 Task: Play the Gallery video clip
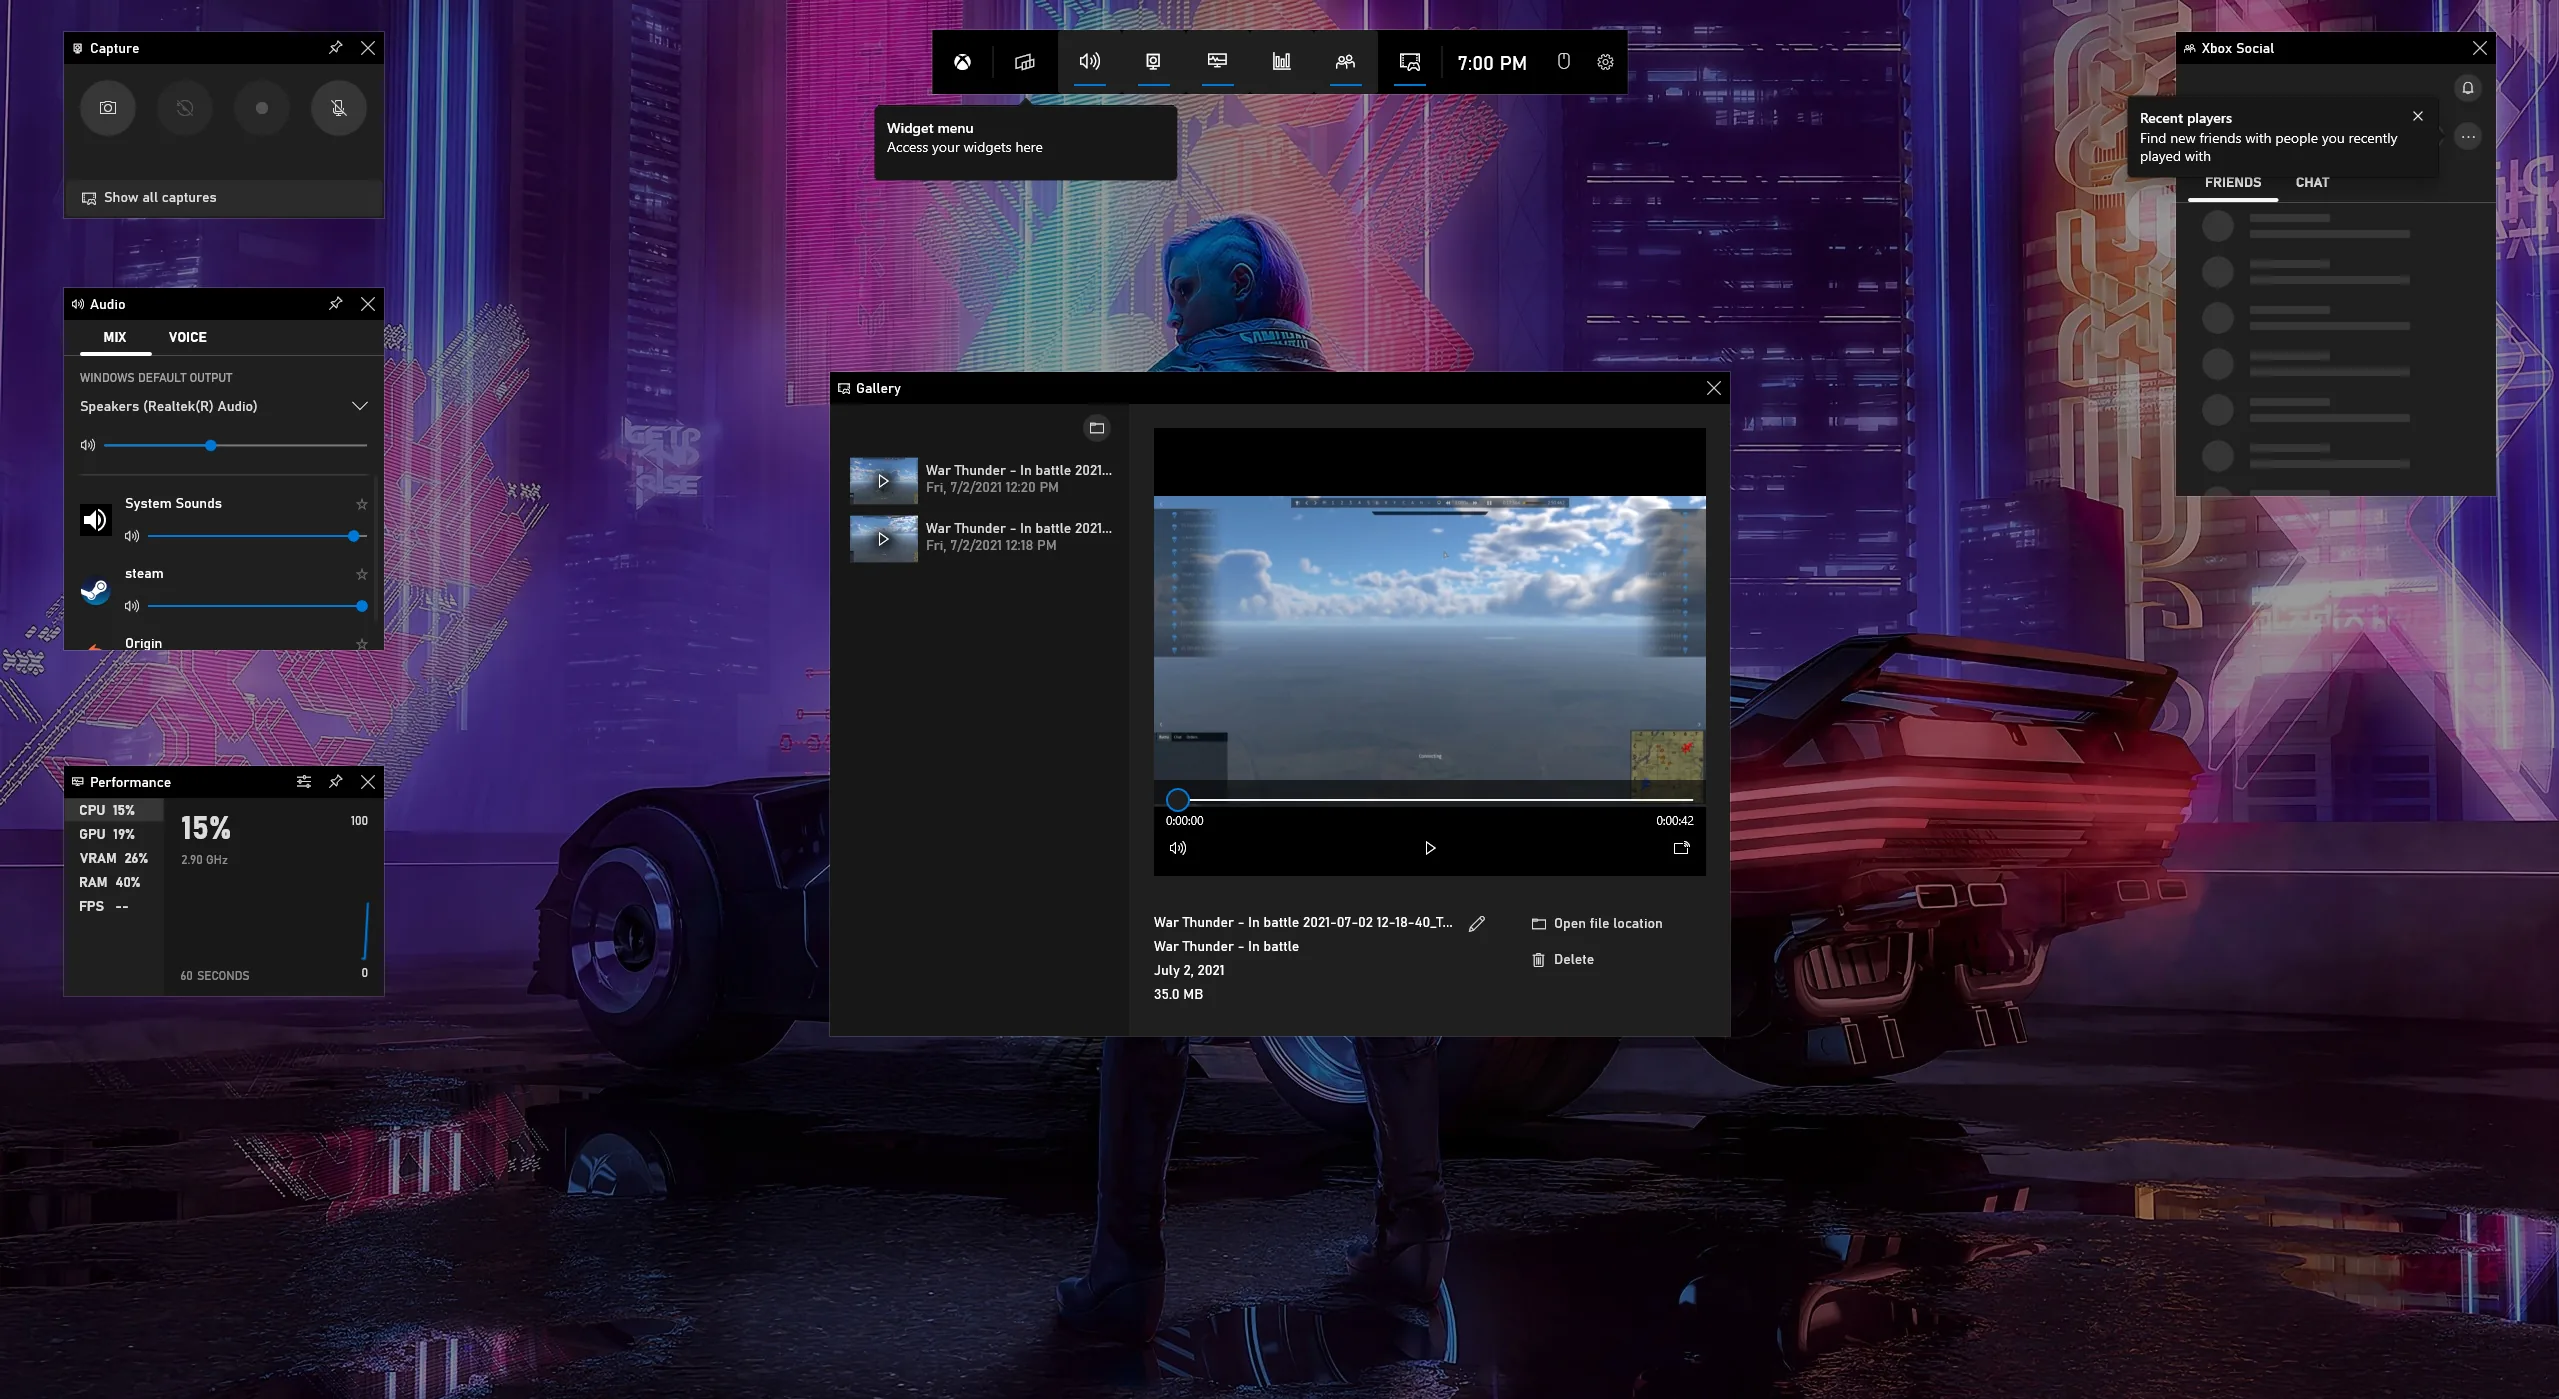coord(1430,848)
